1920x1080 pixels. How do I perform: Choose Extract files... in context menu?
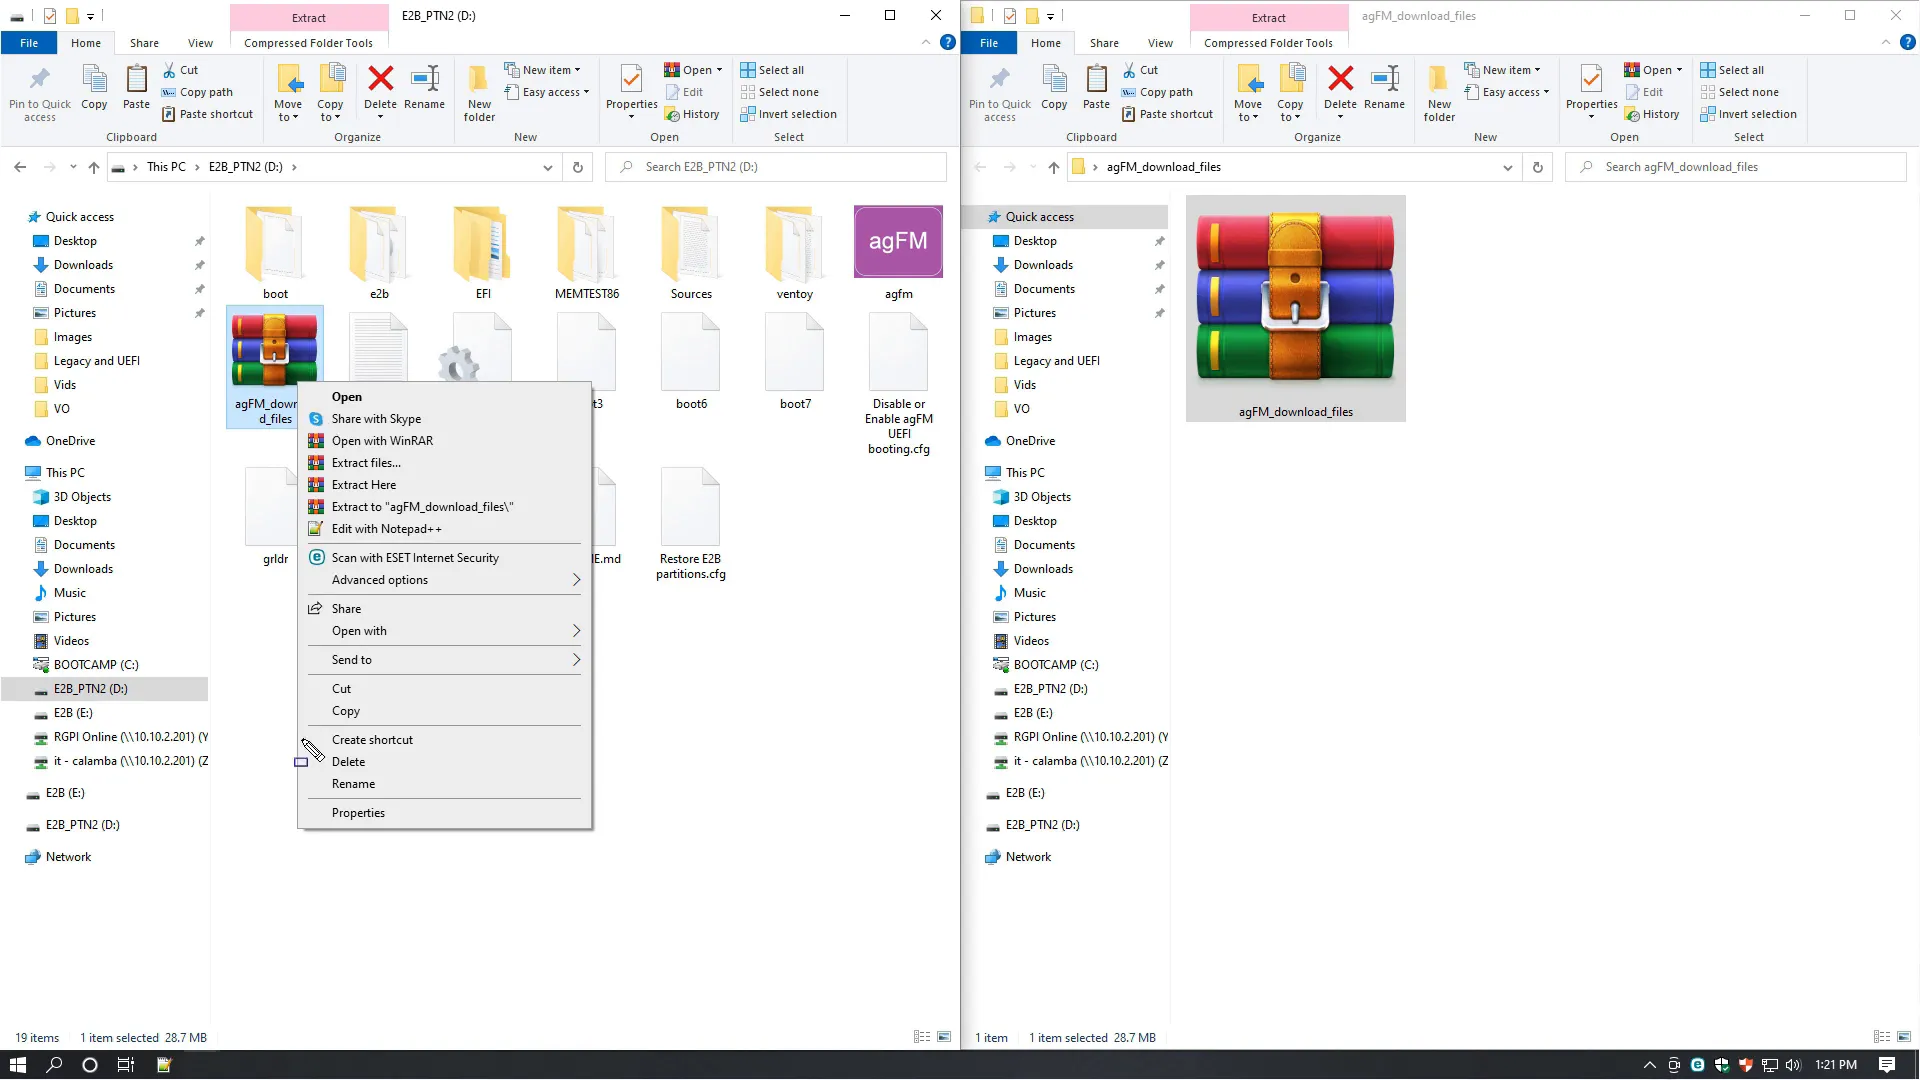pyautogui.click(x=445, y=463)
